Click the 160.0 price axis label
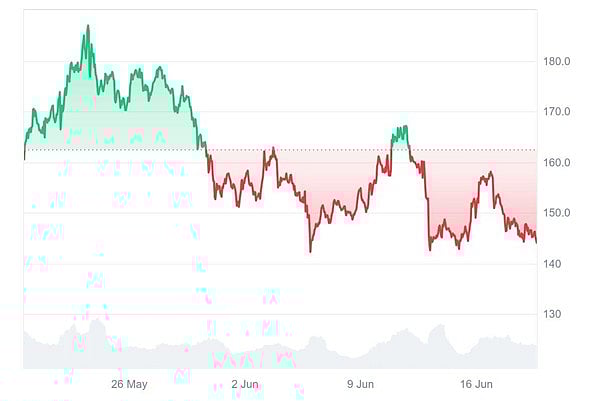Image resolution: width=602 pixels, height=401 pixels. 557,162
